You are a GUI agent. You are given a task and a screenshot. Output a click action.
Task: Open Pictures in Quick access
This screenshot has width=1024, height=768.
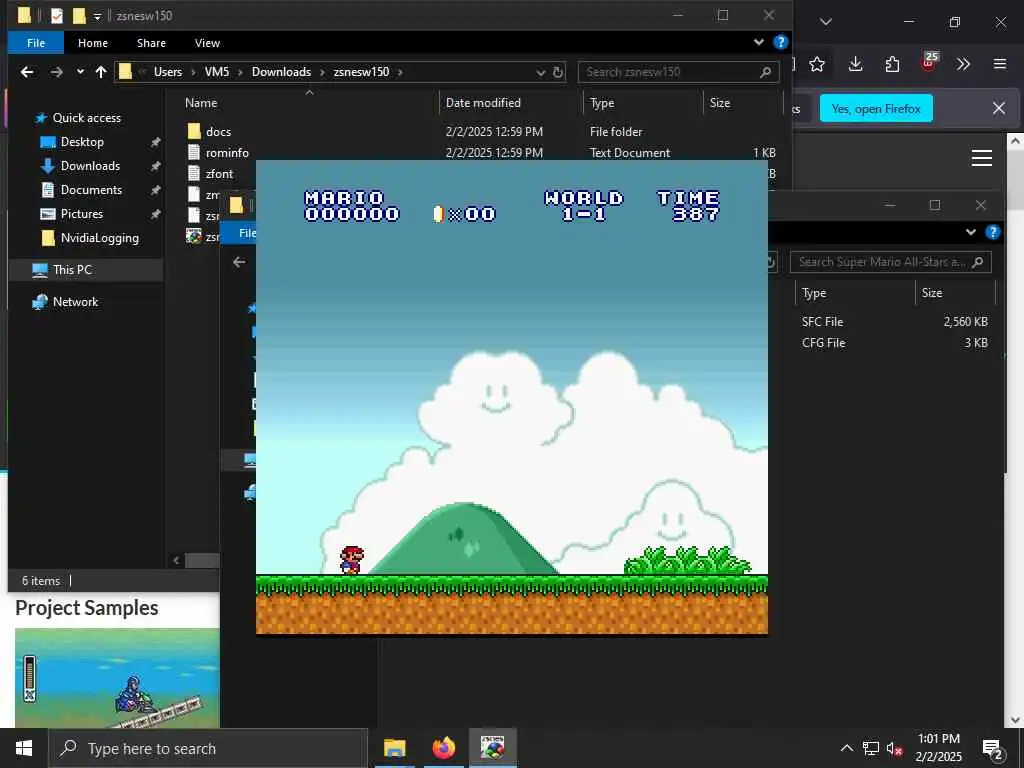pyautogui.click(x=82, y=214)
